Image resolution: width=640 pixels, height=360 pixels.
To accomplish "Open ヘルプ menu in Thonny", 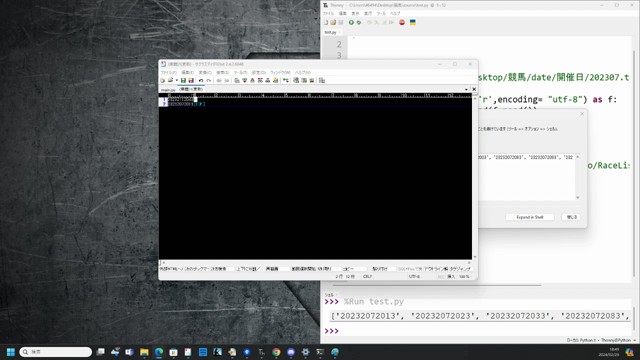I will click(x=395, y=13).
